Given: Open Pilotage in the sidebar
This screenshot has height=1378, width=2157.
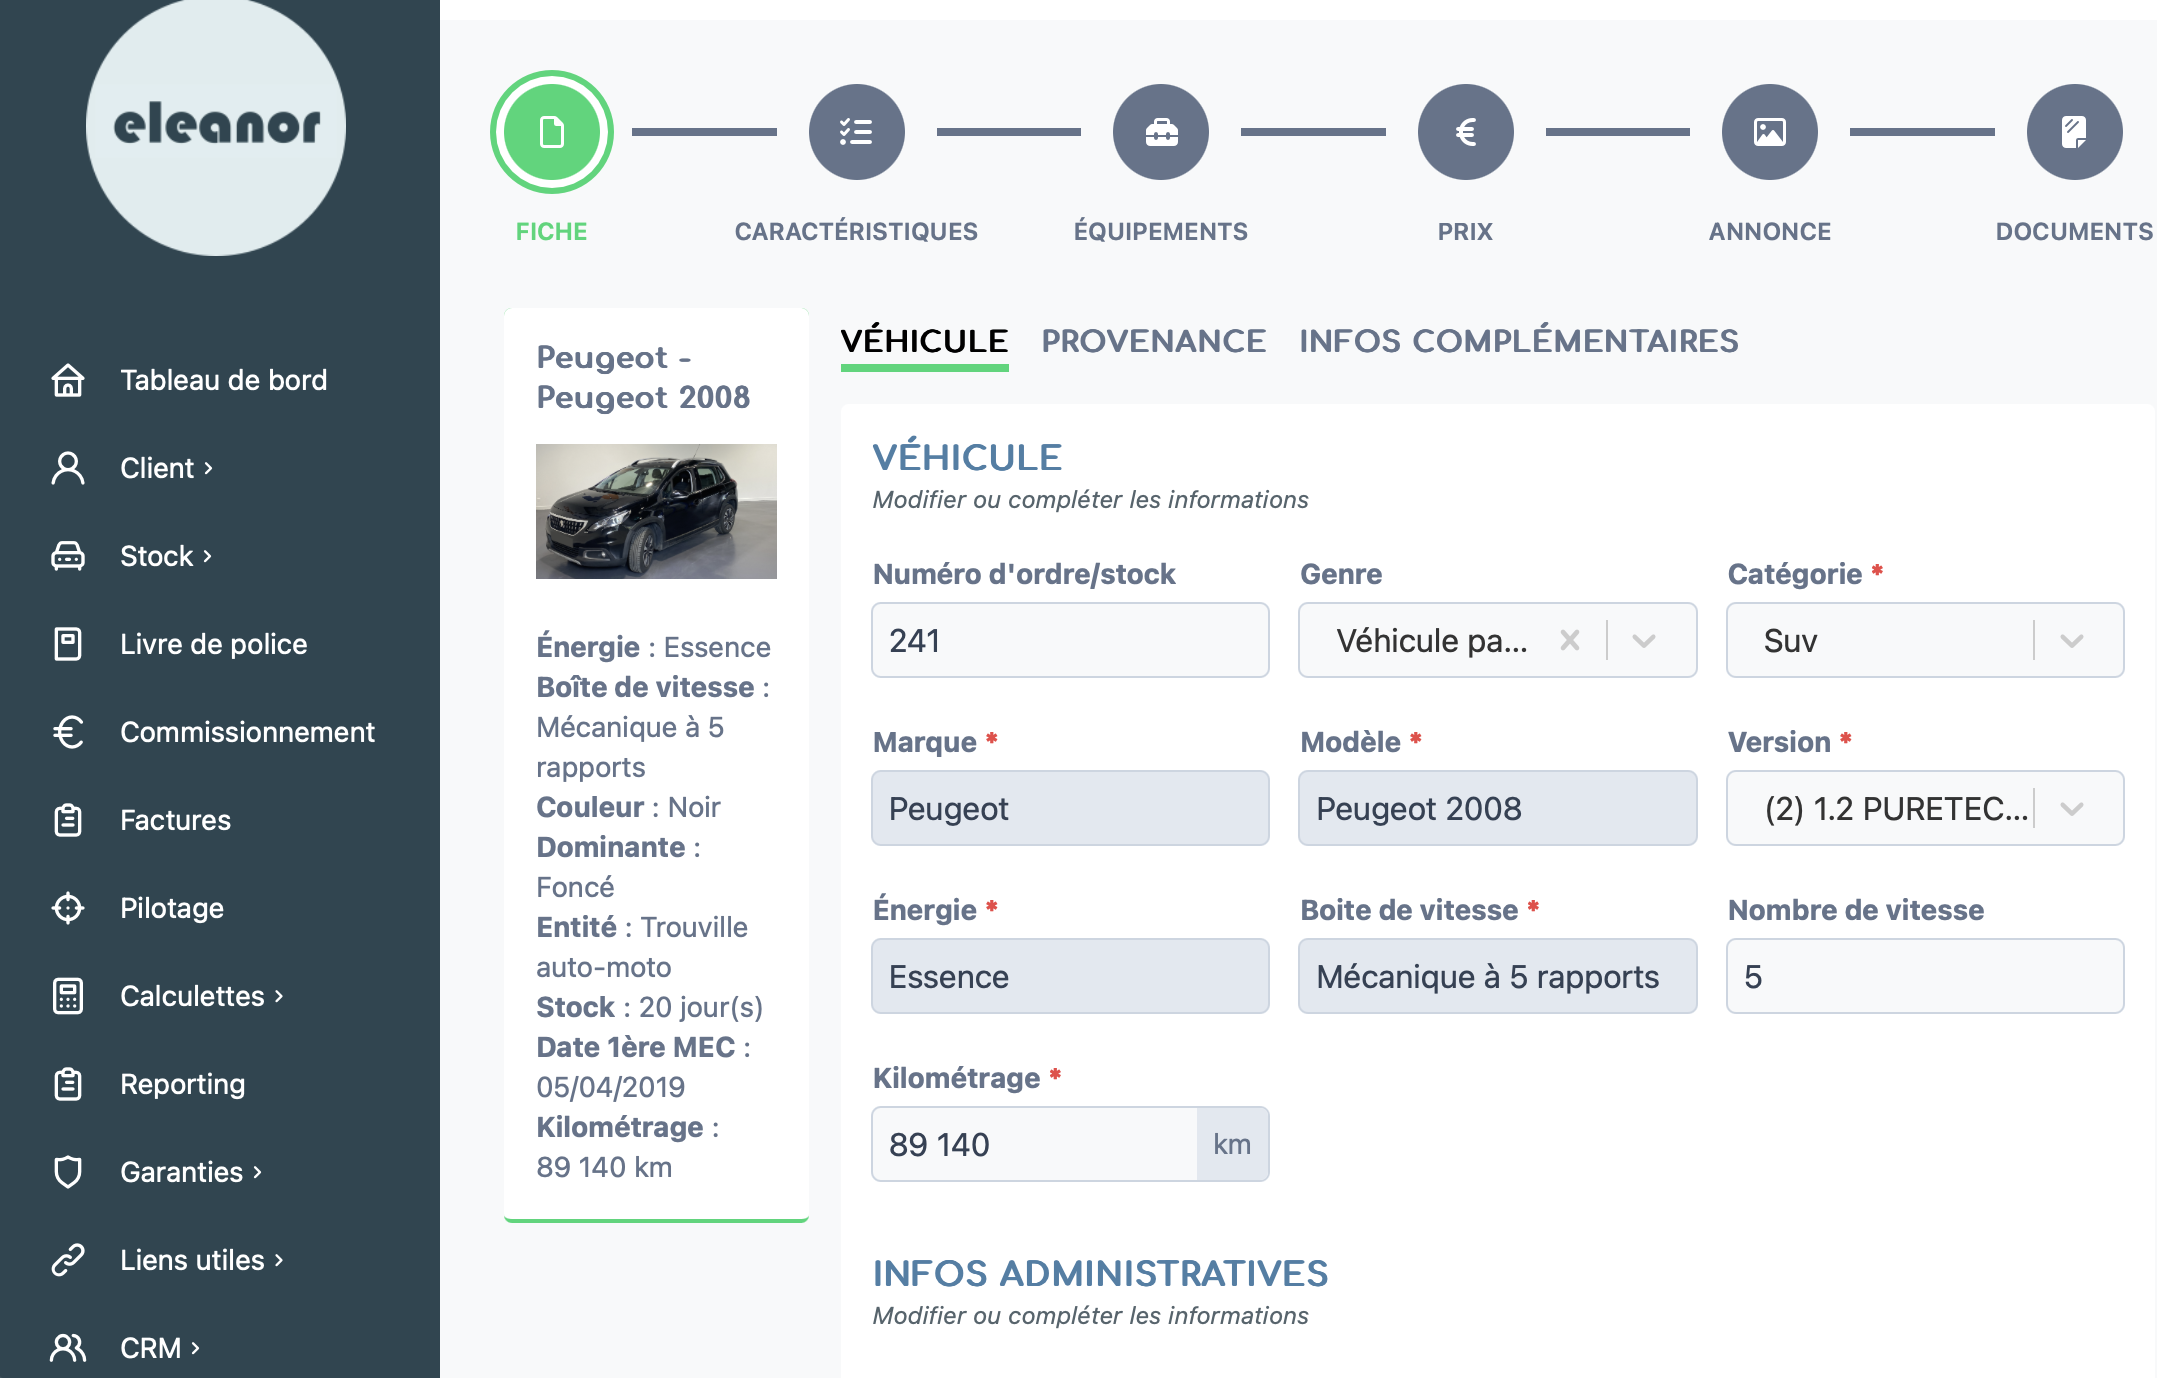Looking at the screenshot, I should click(172, 908).
